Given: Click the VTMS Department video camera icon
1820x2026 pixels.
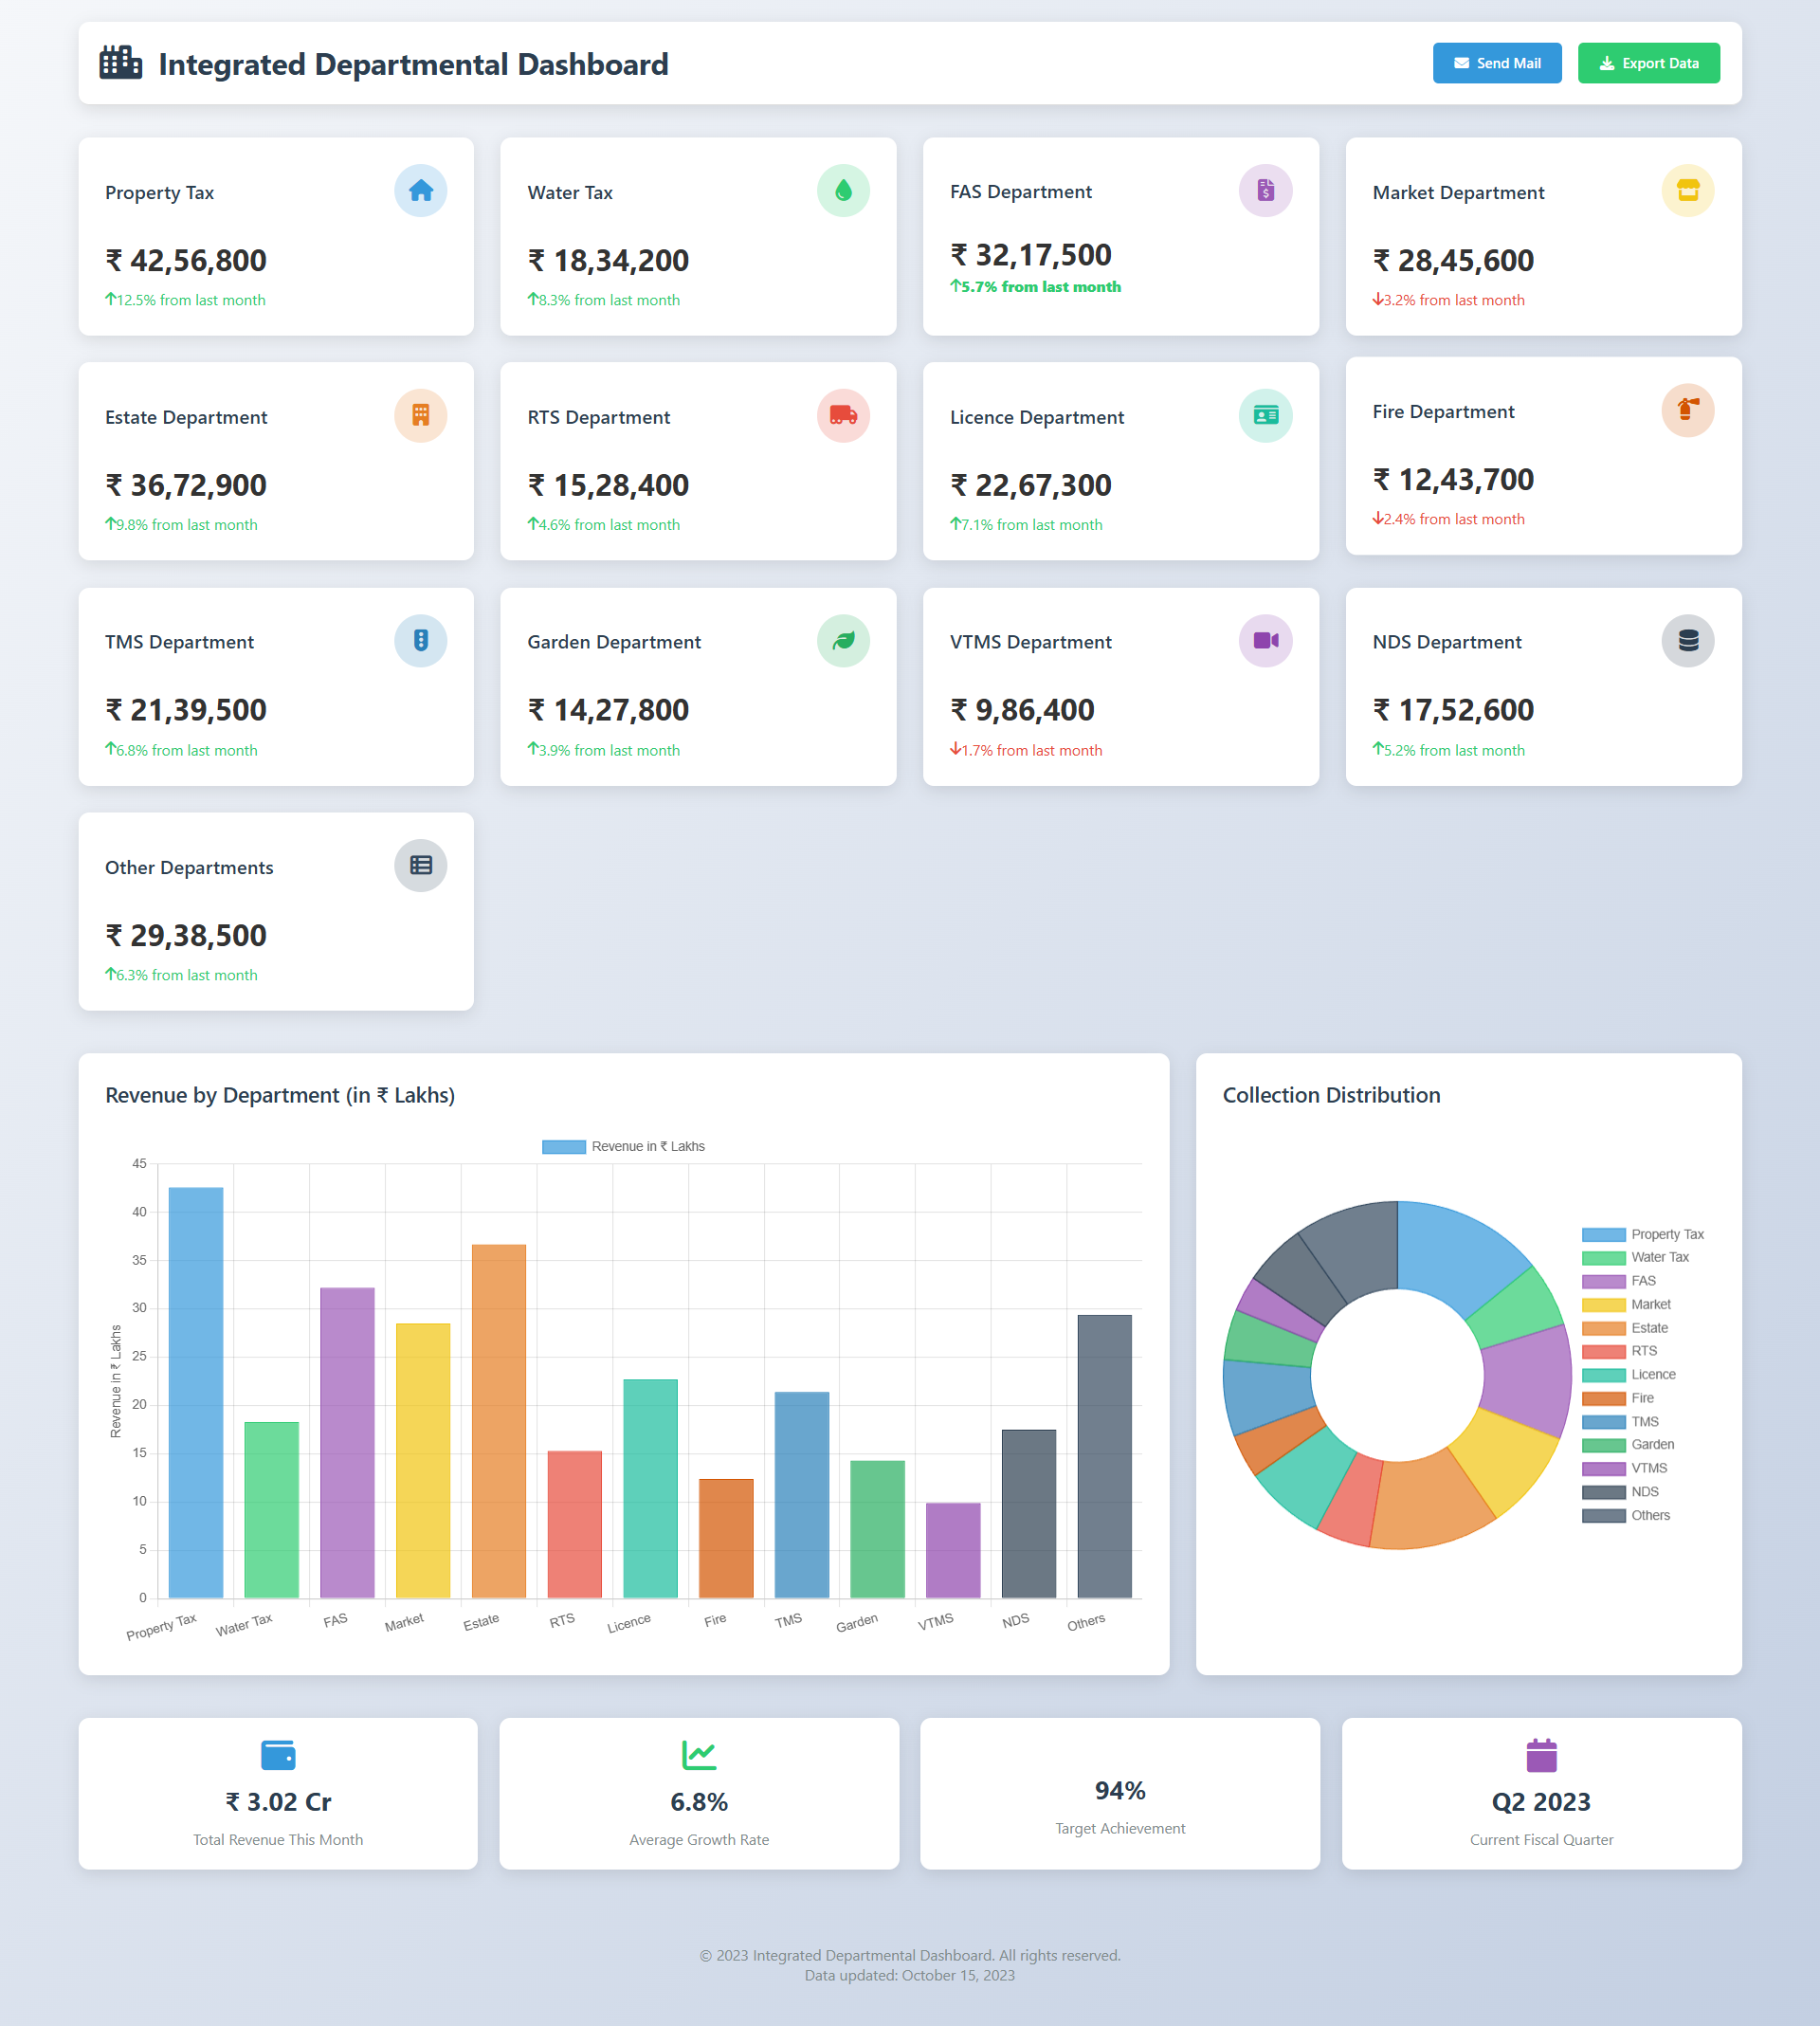Looking at the screenshot, I should coord(1265,640).
